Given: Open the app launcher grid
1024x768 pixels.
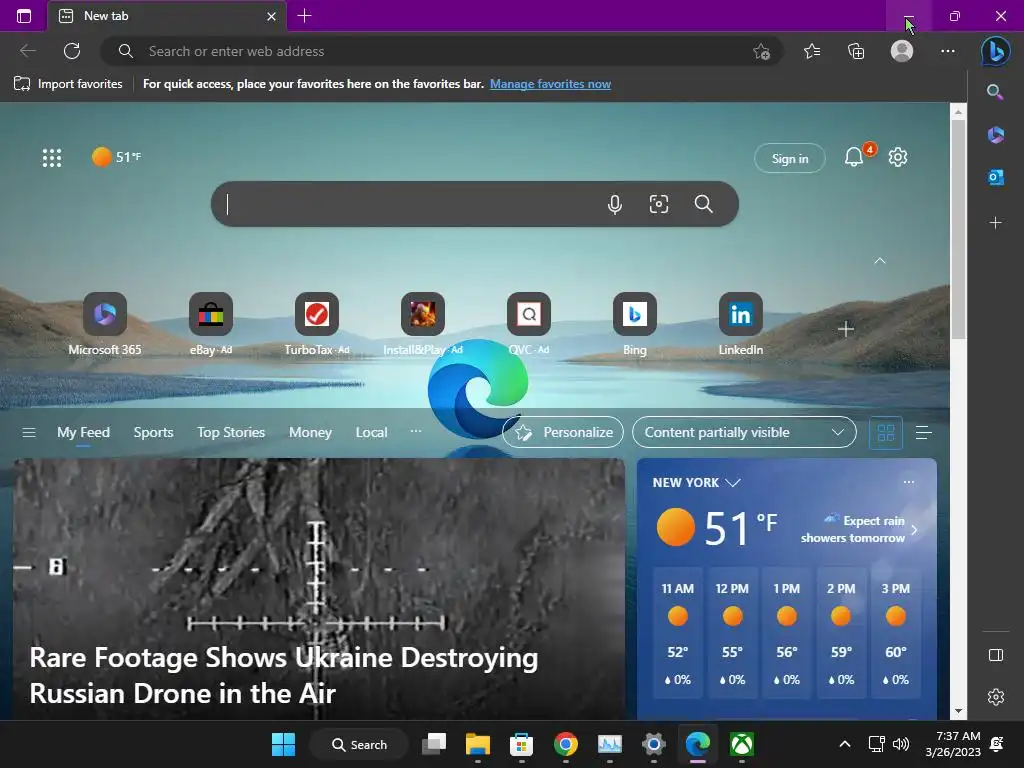Looking at the screenshot, I should pos(52,157).
